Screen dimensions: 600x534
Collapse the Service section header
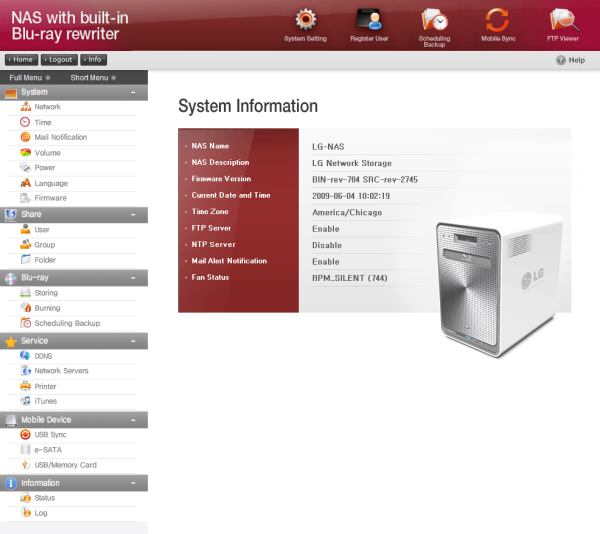tap(133, 341)
